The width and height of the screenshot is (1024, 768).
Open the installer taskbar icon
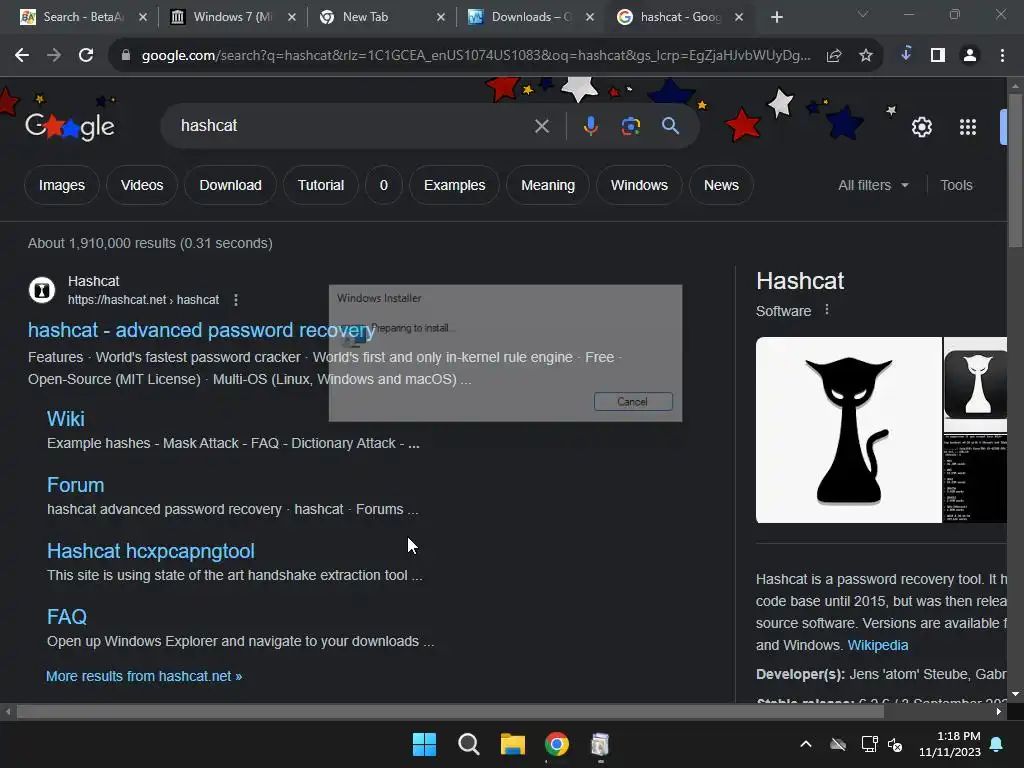[600, 744]
